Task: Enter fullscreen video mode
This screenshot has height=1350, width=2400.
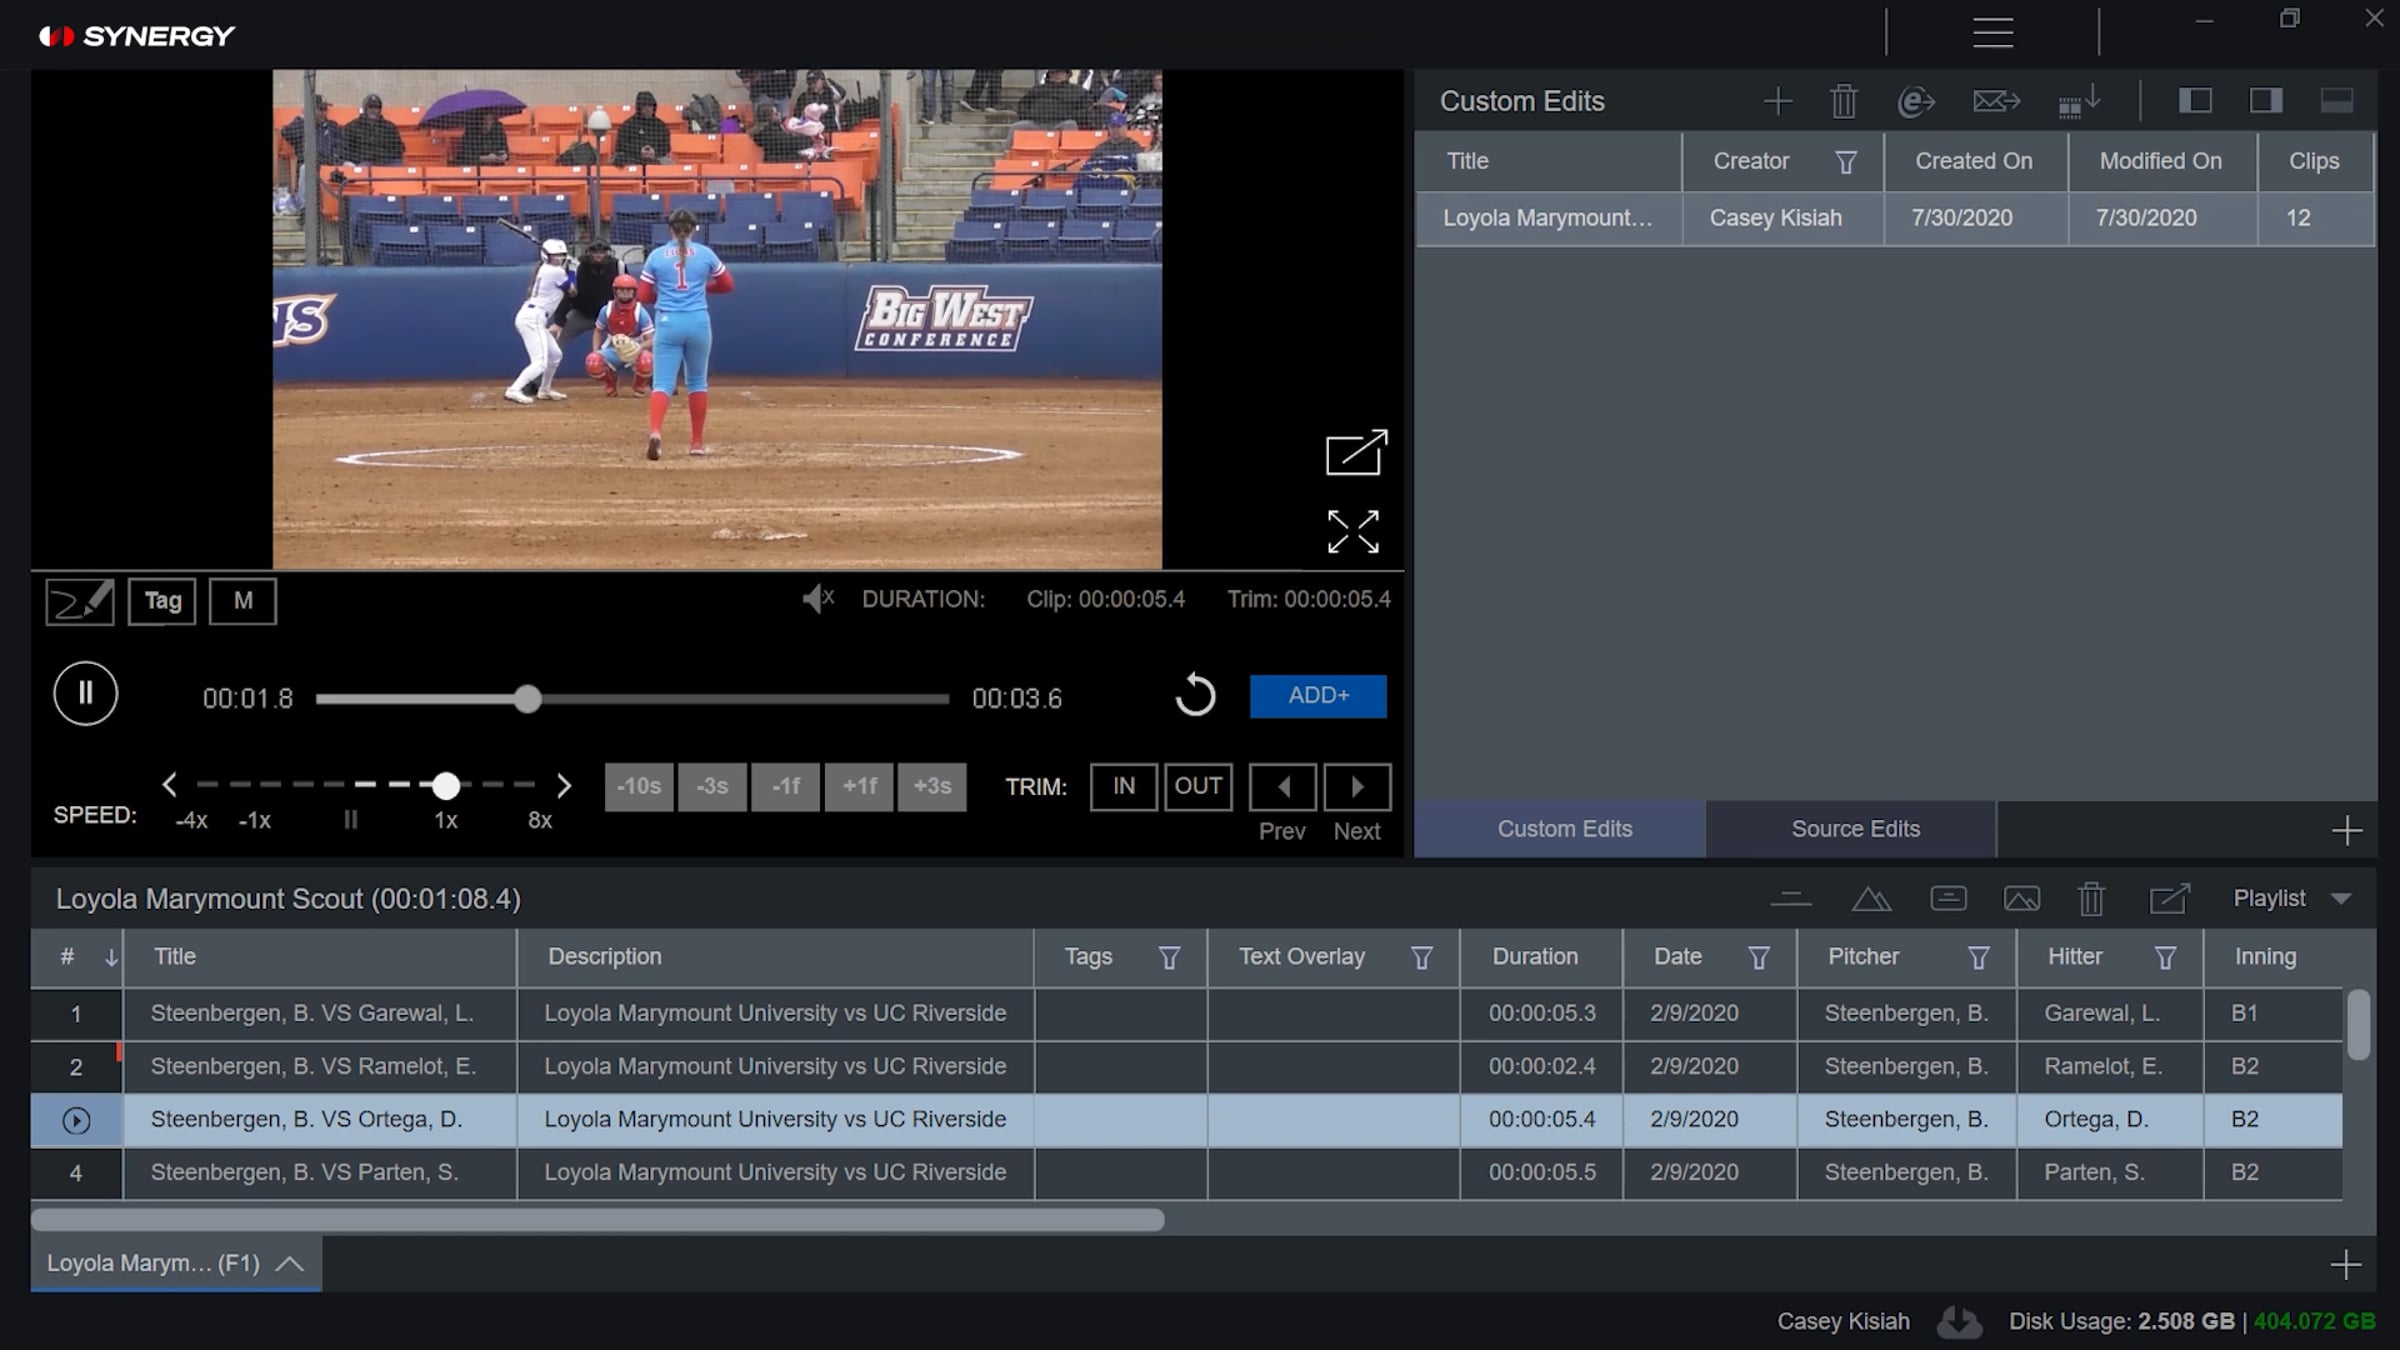Action: pyautogui.click(x=1353, y=531)
